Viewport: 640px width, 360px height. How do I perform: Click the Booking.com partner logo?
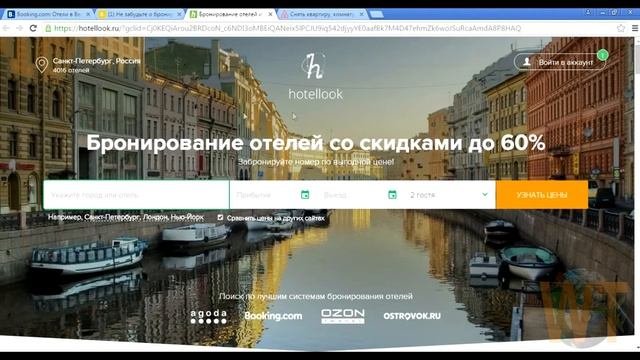tap(273, 316)
